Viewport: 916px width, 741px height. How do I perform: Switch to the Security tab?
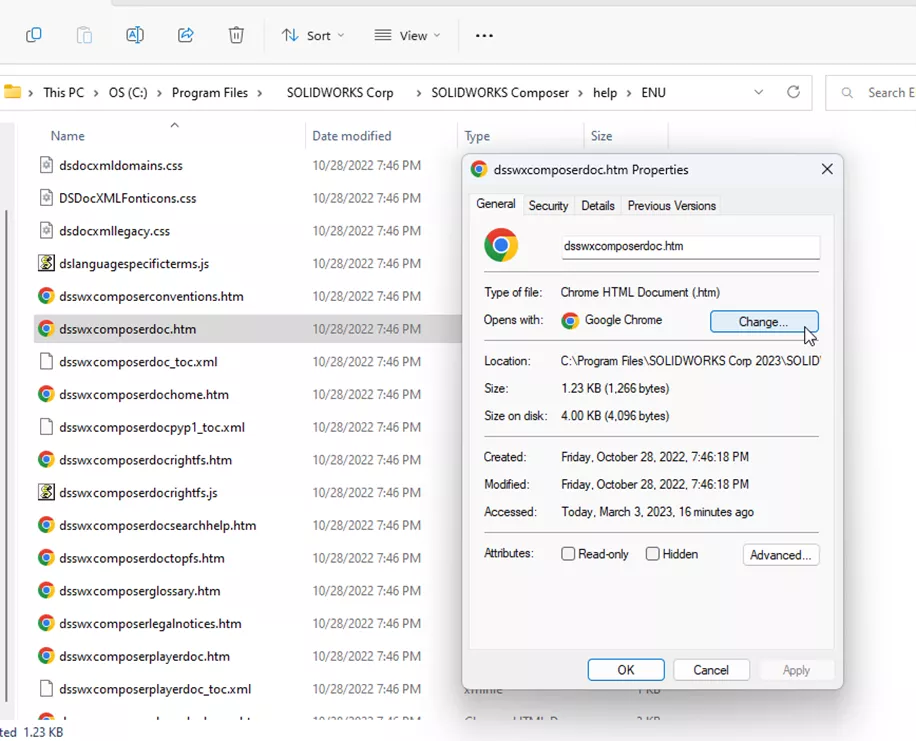point(548,205)
